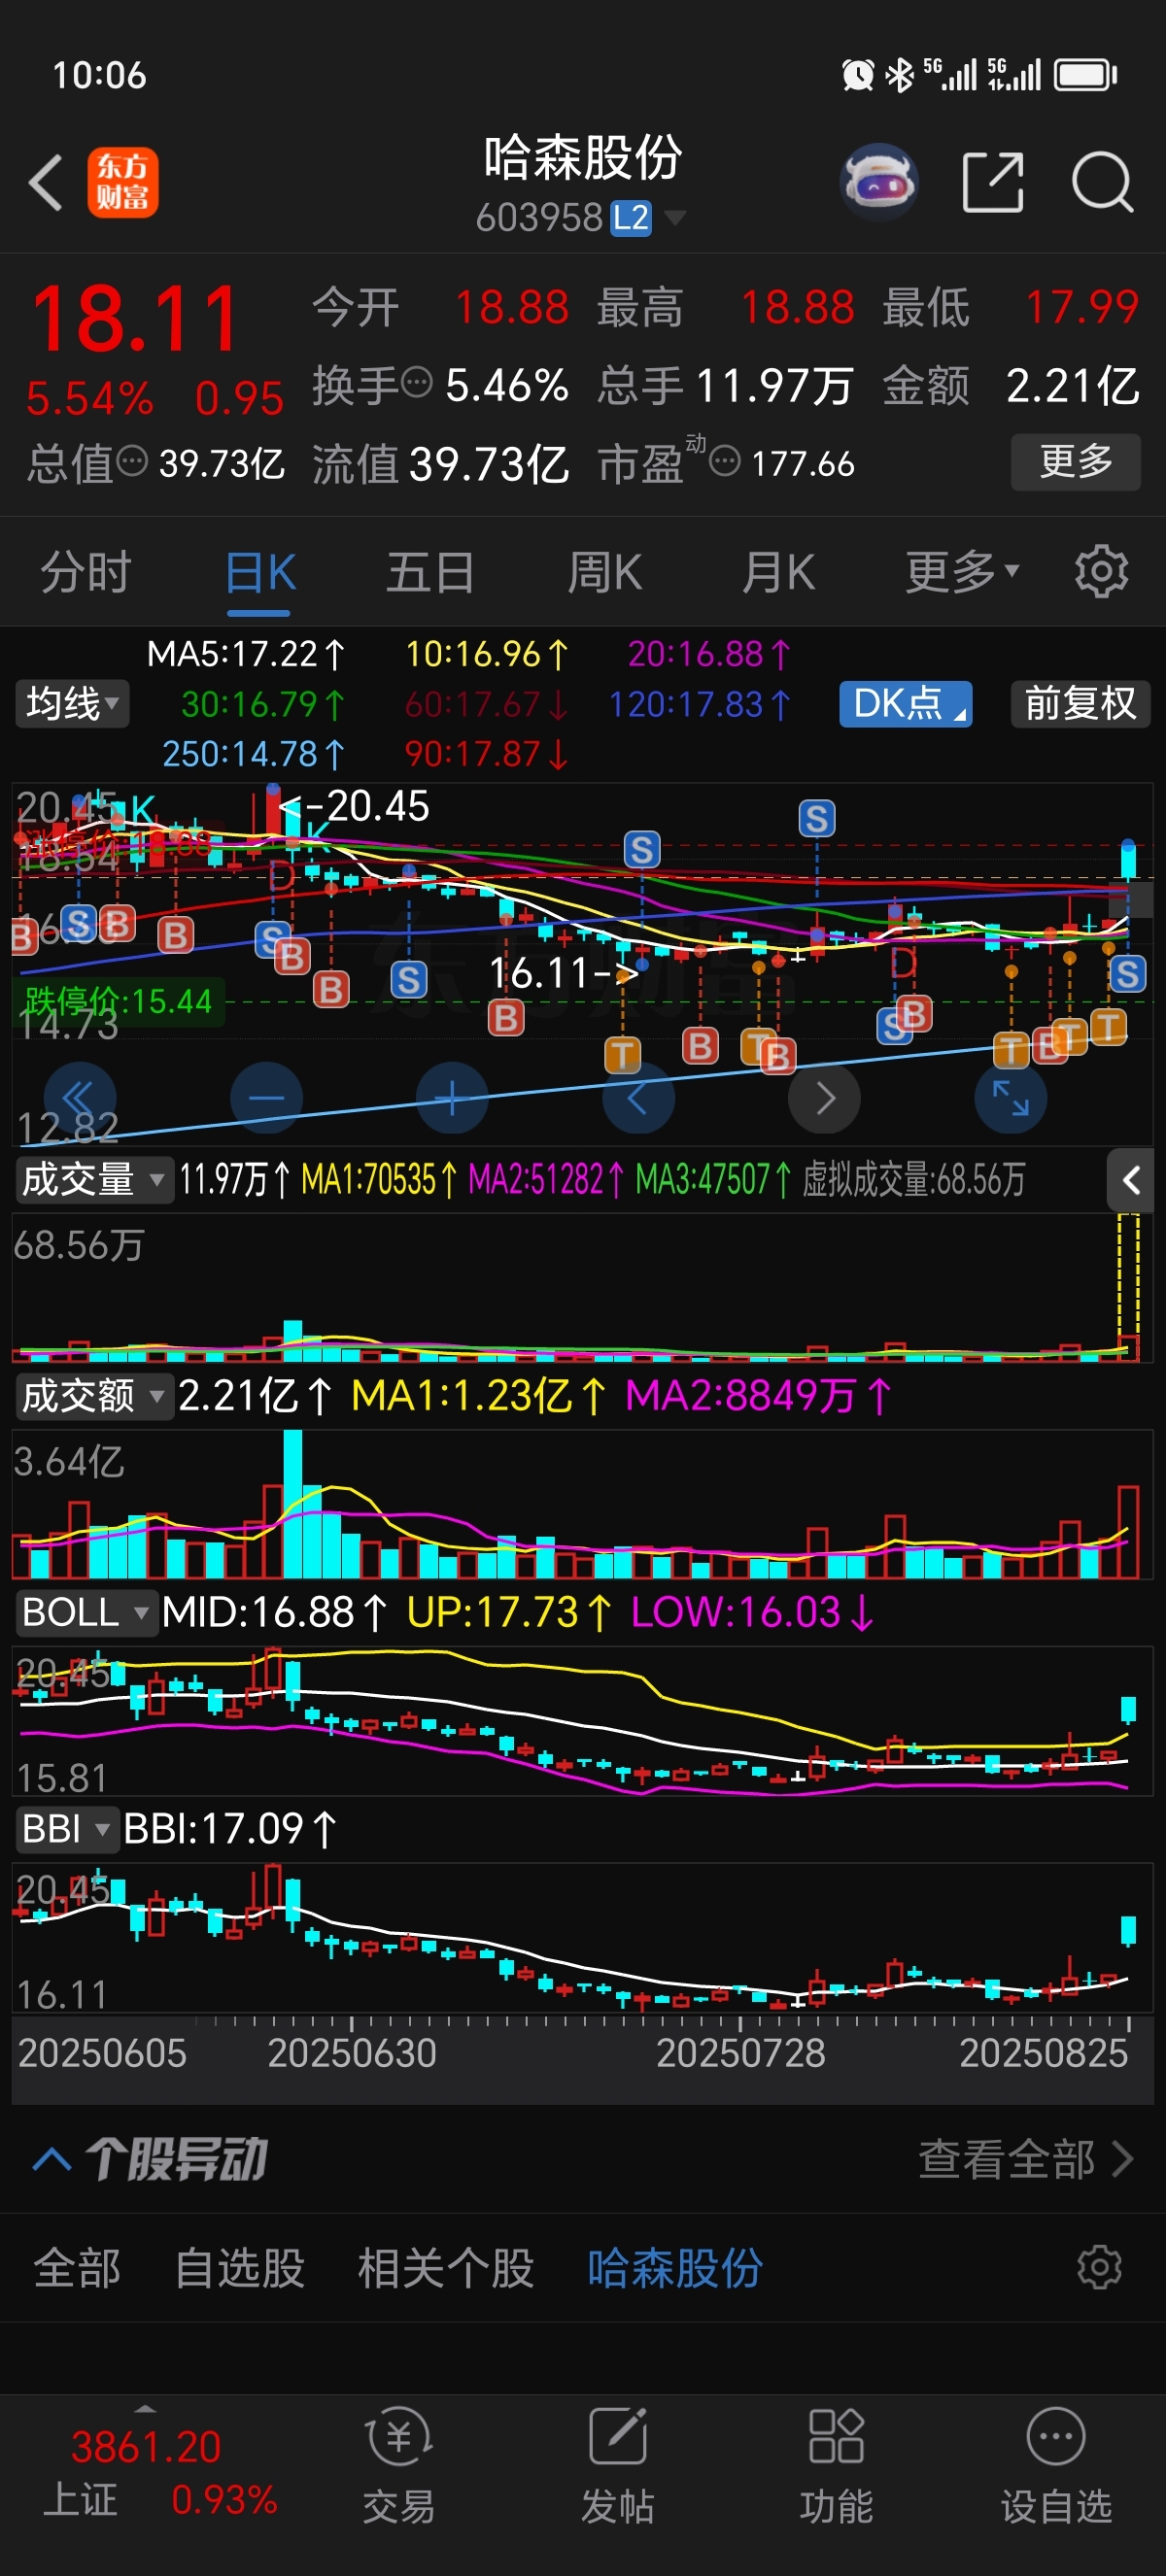This screenshot has height=2576, width=1166.
Task: Tap the 总值 info icon
Action: (x=132, y=461)
